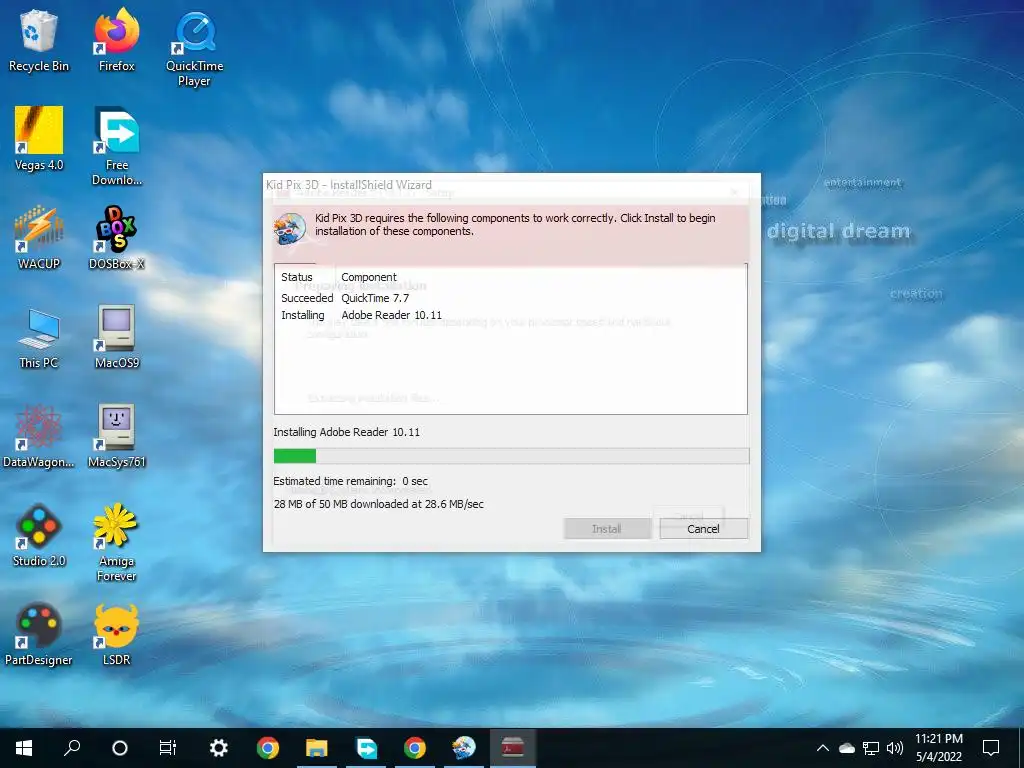Open the clock showing 11:21 PM
1024x768 pixels.
tap(938, 748)
